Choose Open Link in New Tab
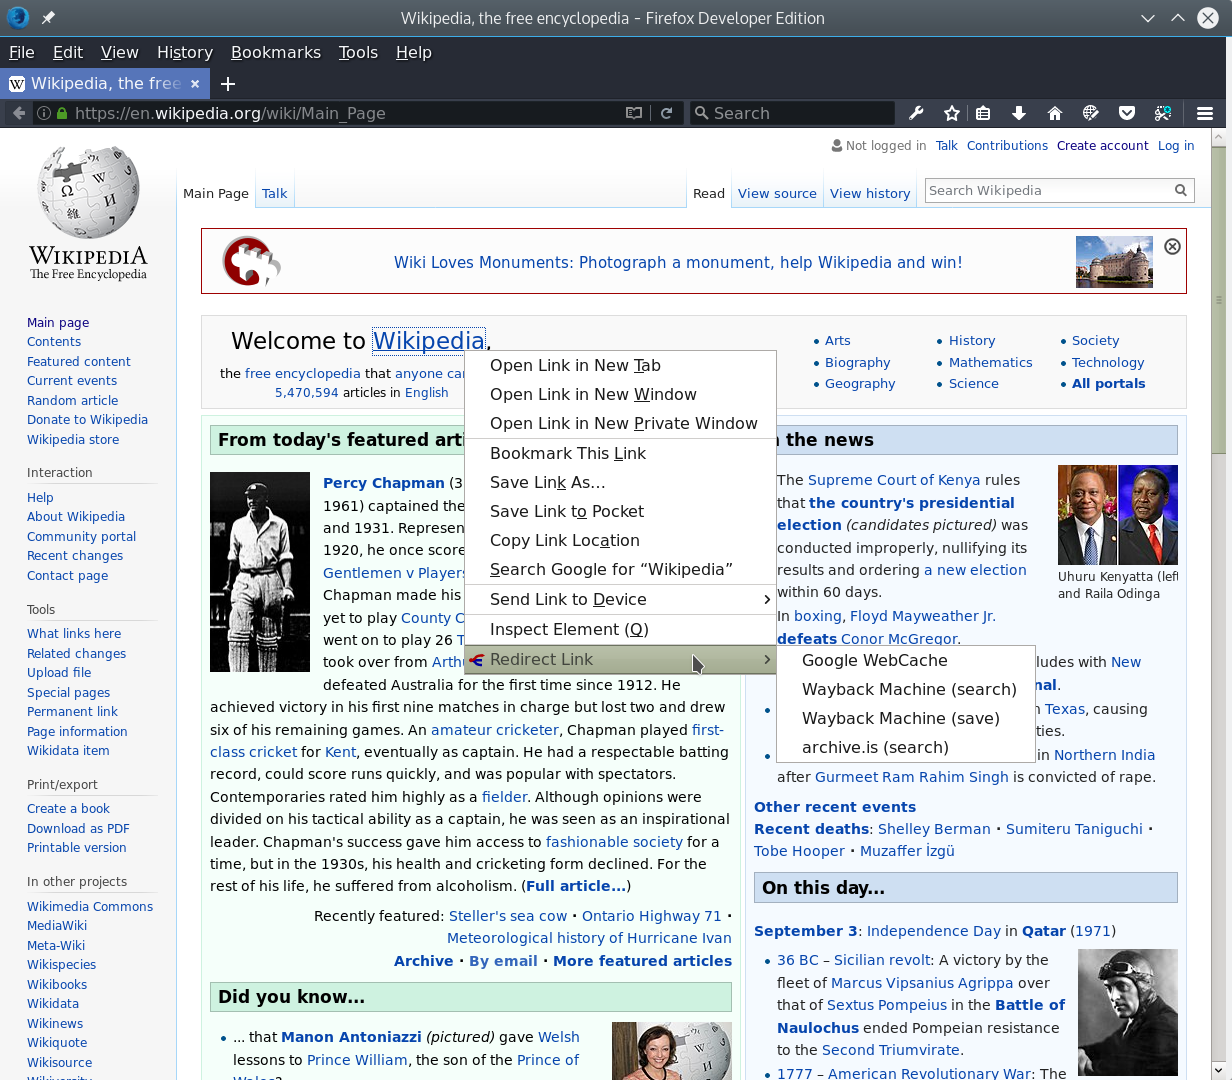 pos(620,365)
